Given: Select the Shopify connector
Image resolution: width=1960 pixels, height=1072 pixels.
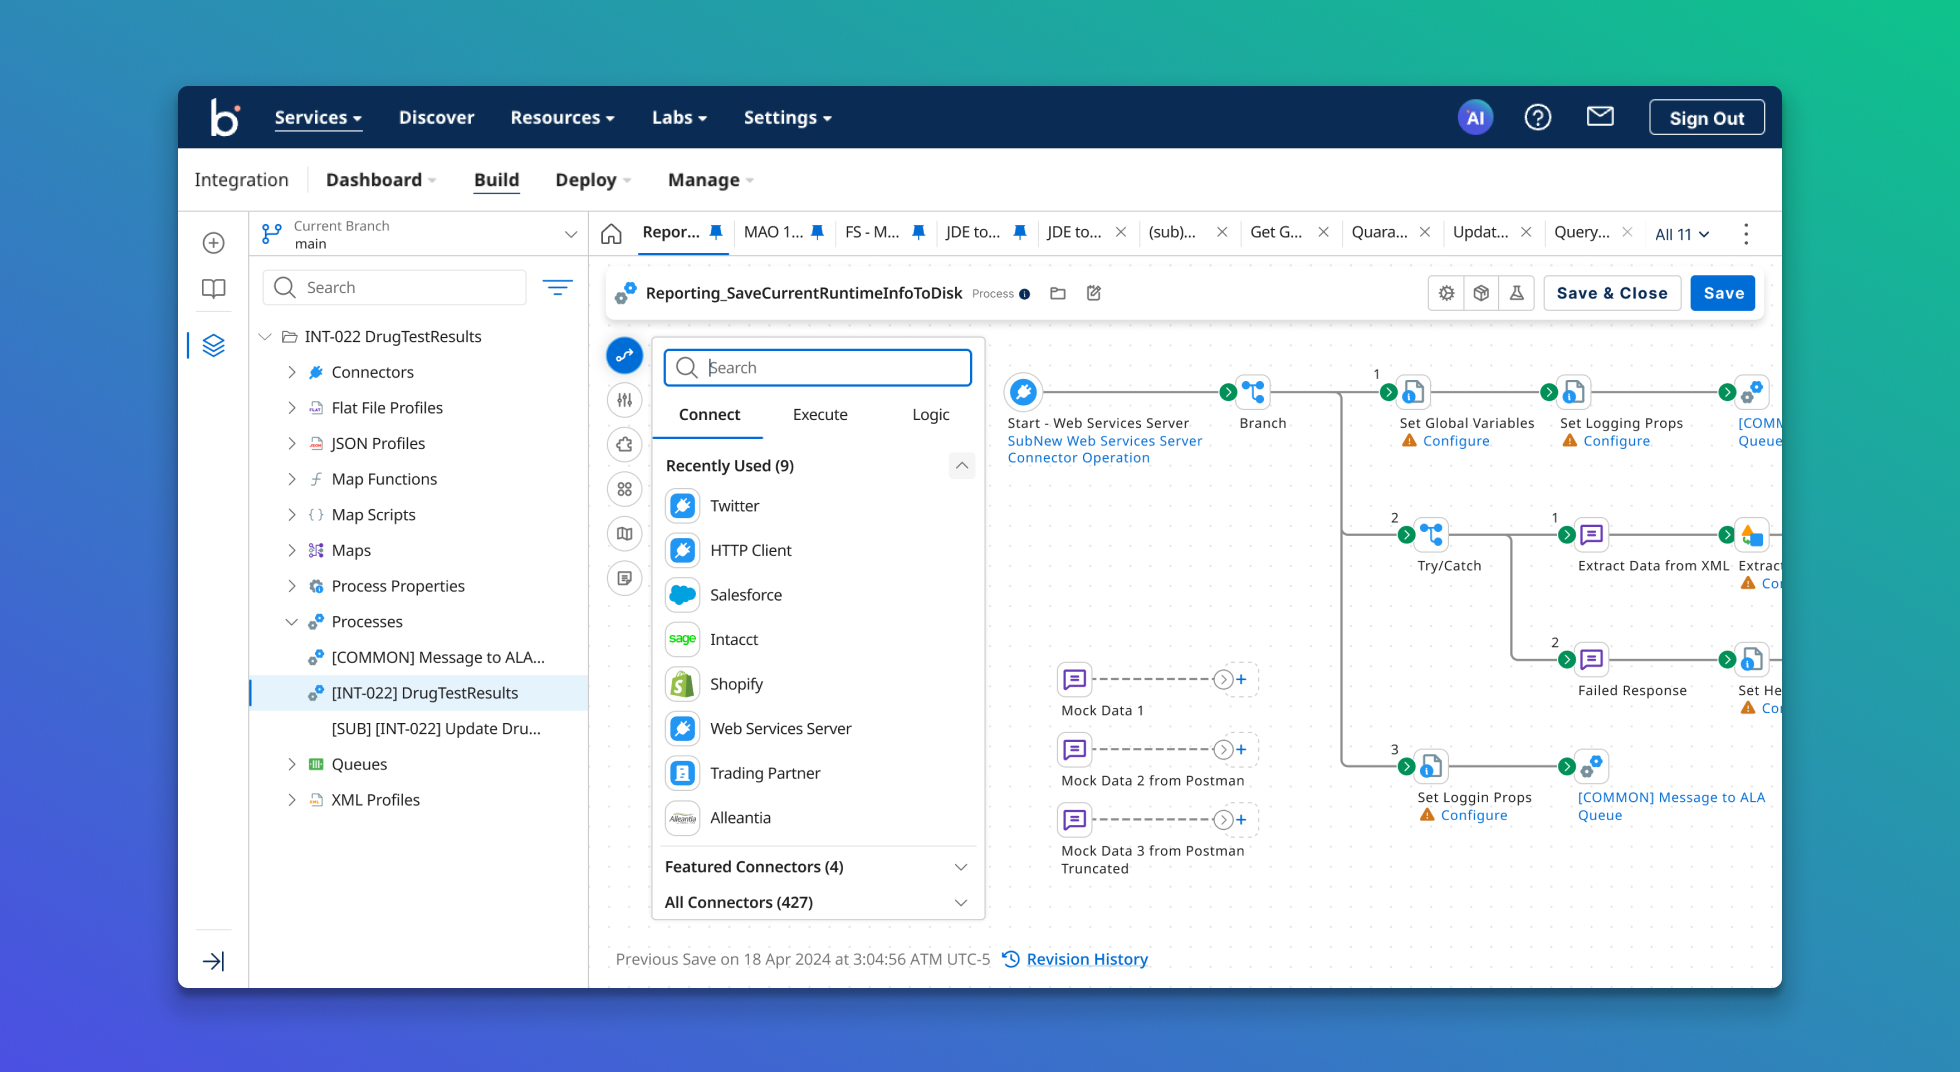Looking at the screenshot, I should 736,684.
